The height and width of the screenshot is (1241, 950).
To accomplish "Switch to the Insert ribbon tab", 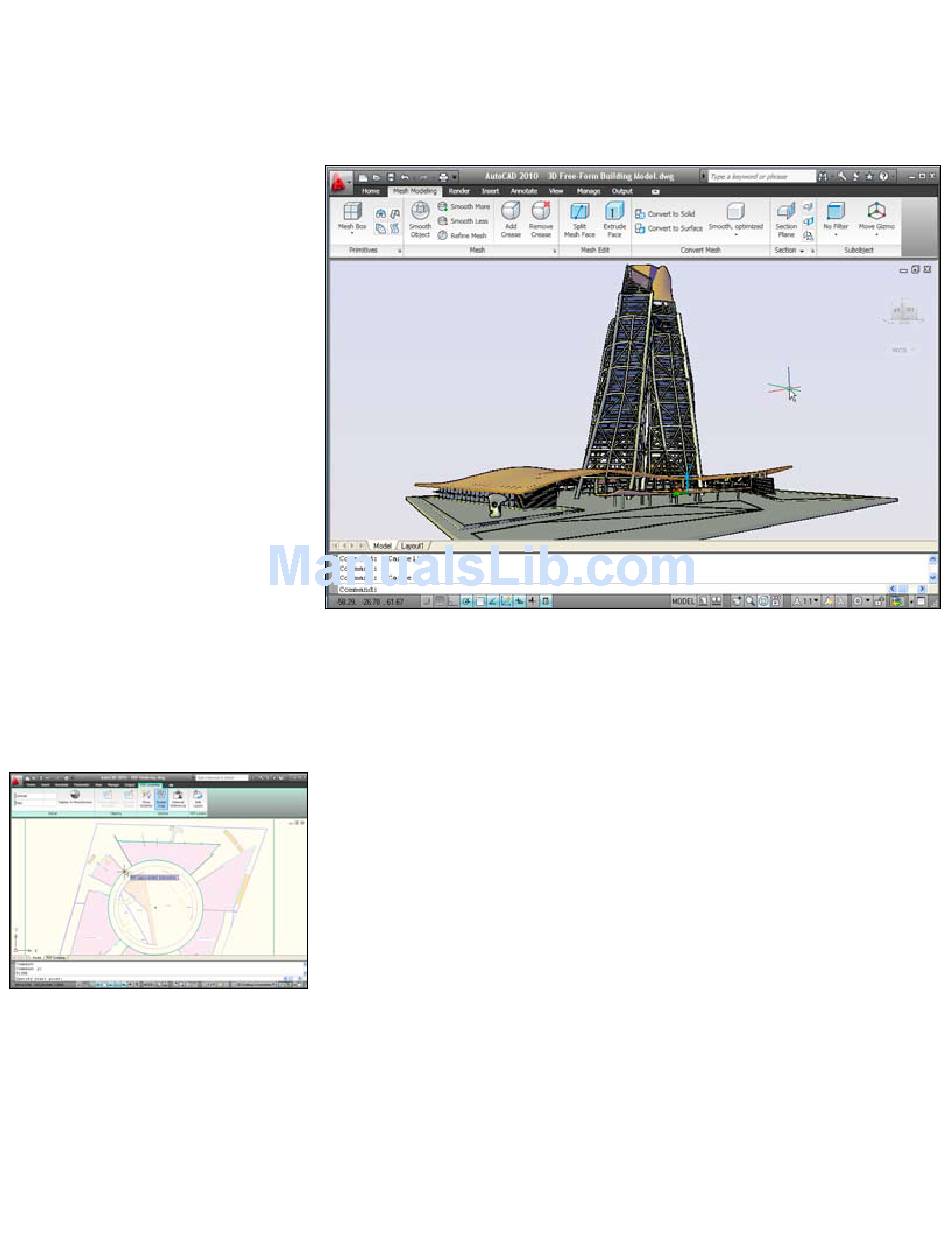I will click(490, 190).
